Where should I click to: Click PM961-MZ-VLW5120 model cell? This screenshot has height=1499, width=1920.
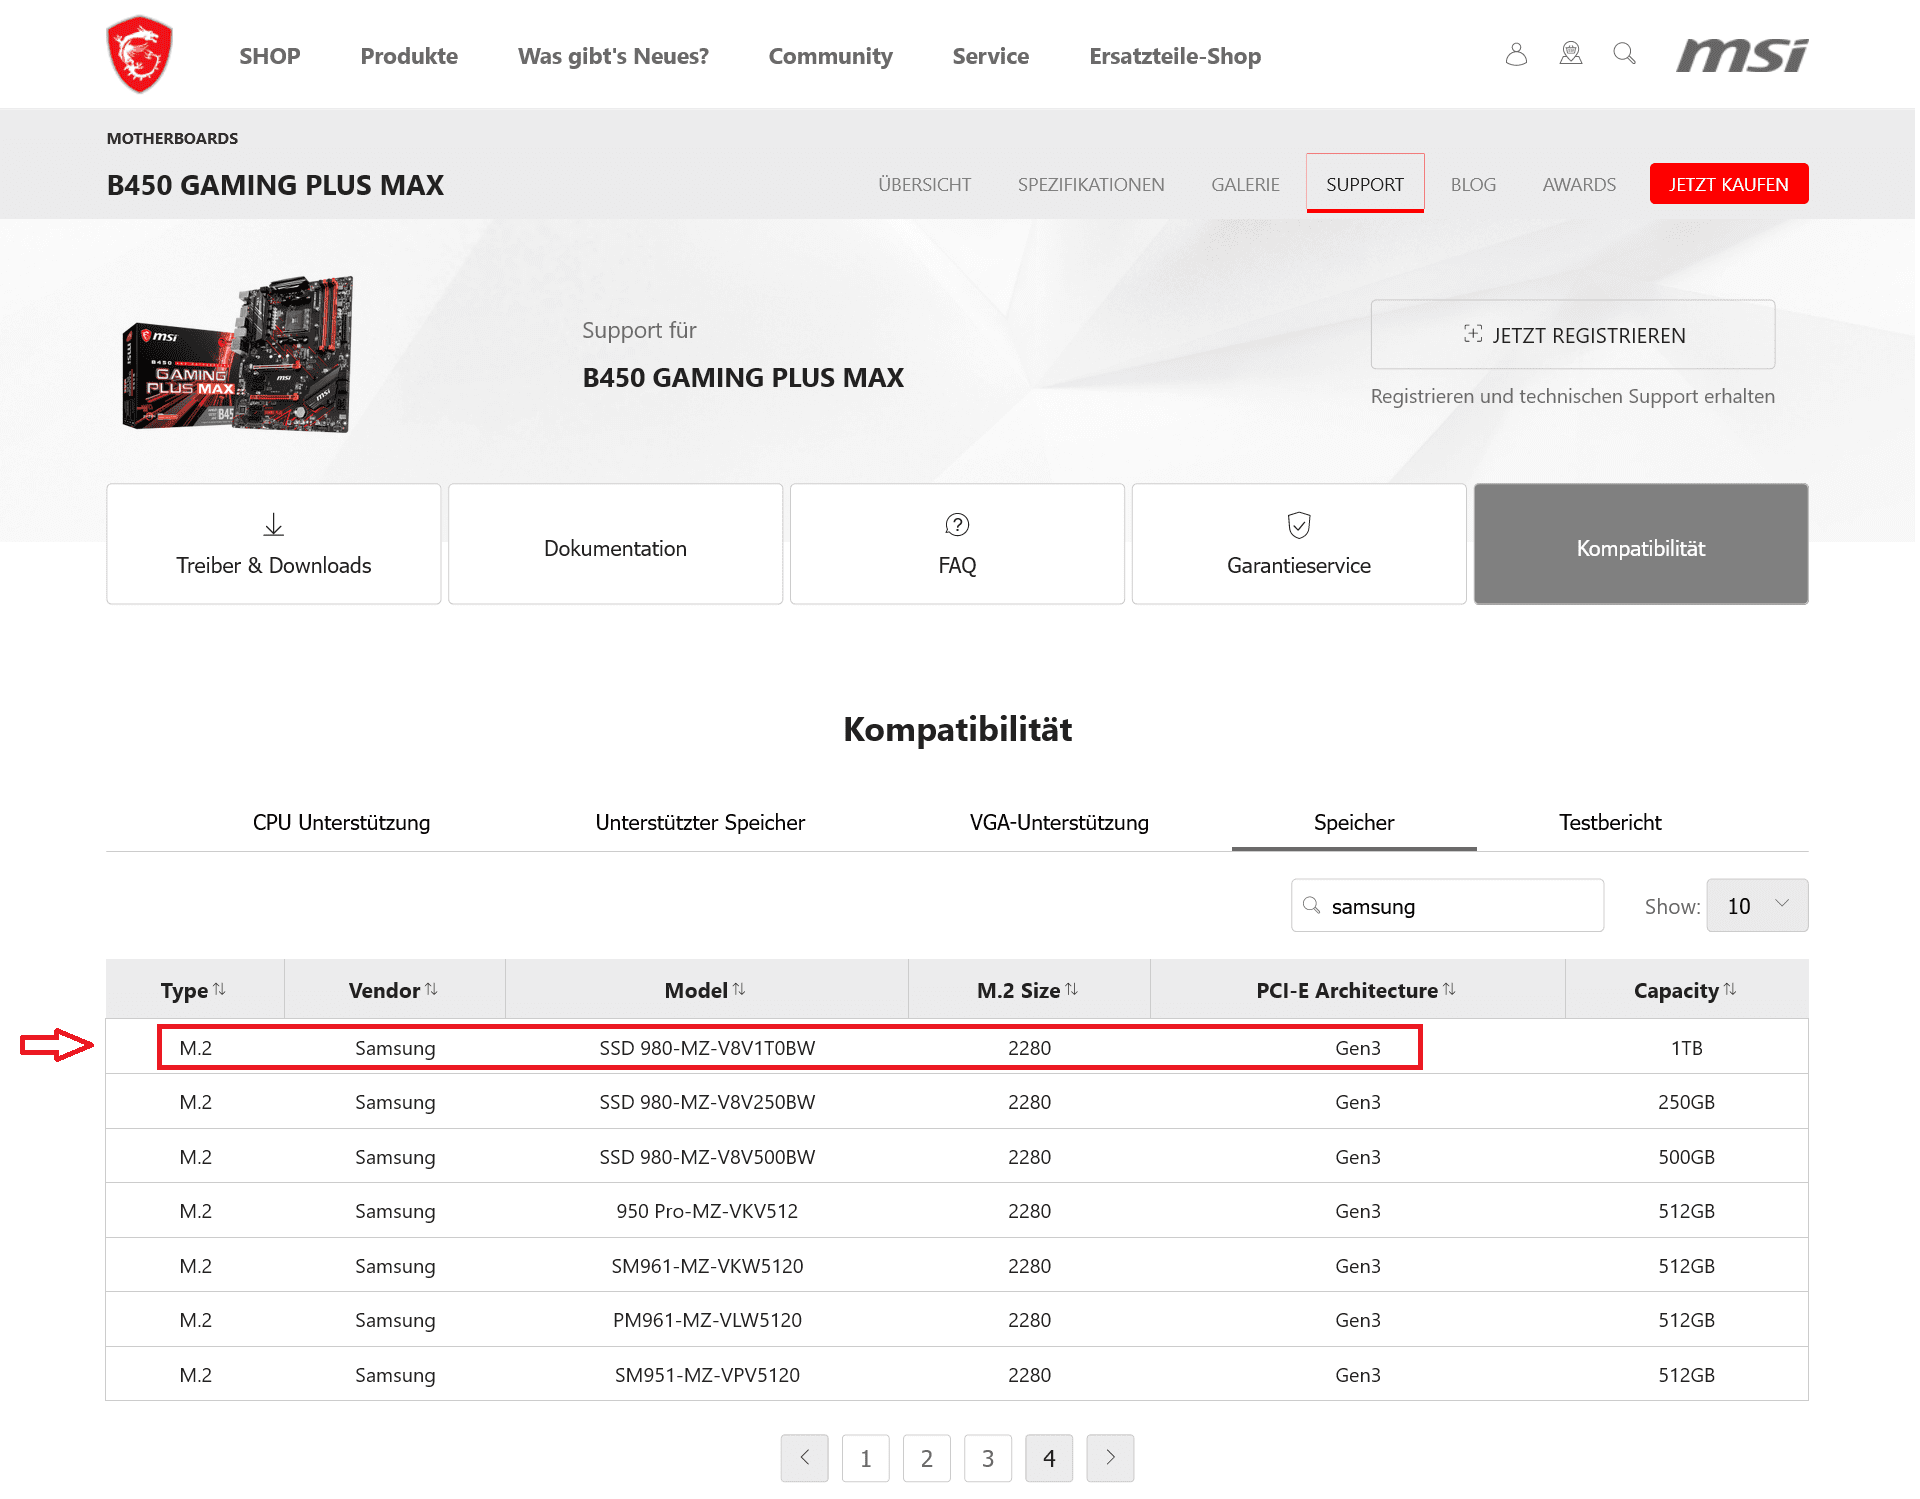coord(707,1320)
